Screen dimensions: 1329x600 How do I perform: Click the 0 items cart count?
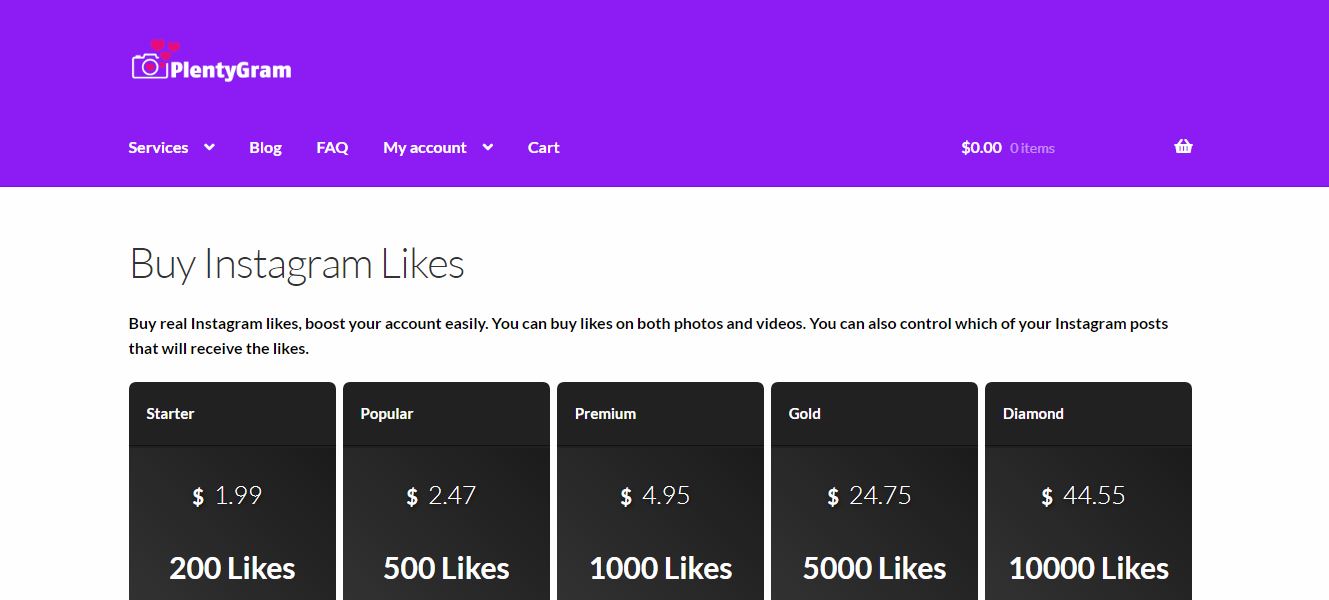coord(1032,148)
